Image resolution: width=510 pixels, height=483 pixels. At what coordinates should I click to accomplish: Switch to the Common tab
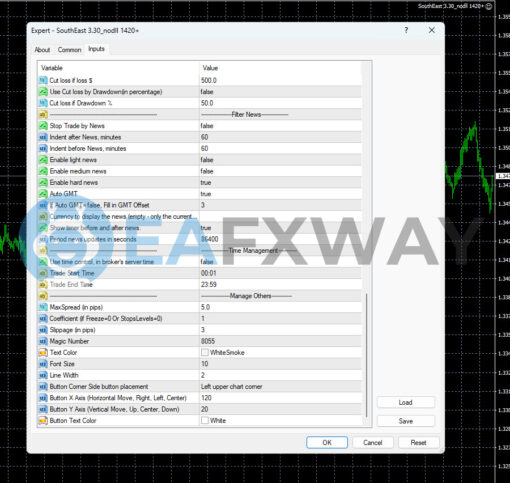(69, 50)
